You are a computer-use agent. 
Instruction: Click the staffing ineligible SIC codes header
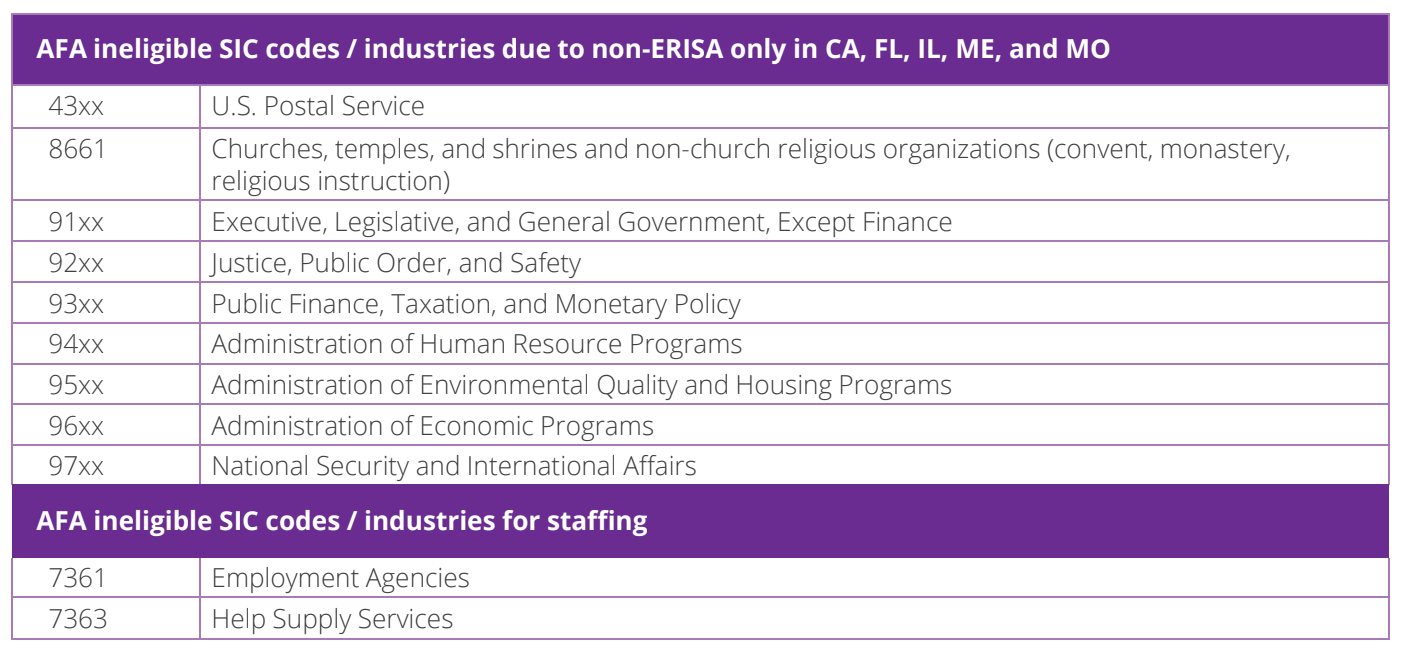(x=342, y=521)
